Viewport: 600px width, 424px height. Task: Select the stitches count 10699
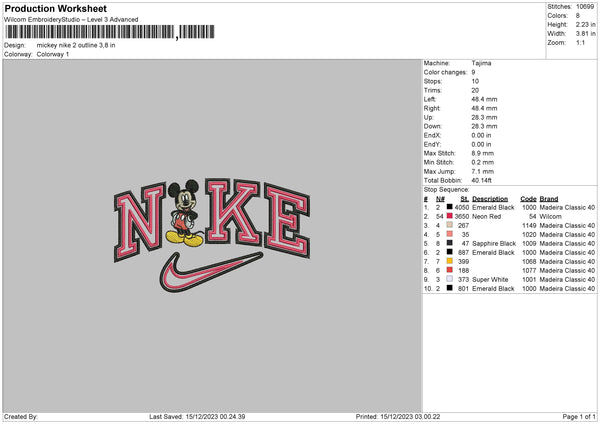[585, 7]
